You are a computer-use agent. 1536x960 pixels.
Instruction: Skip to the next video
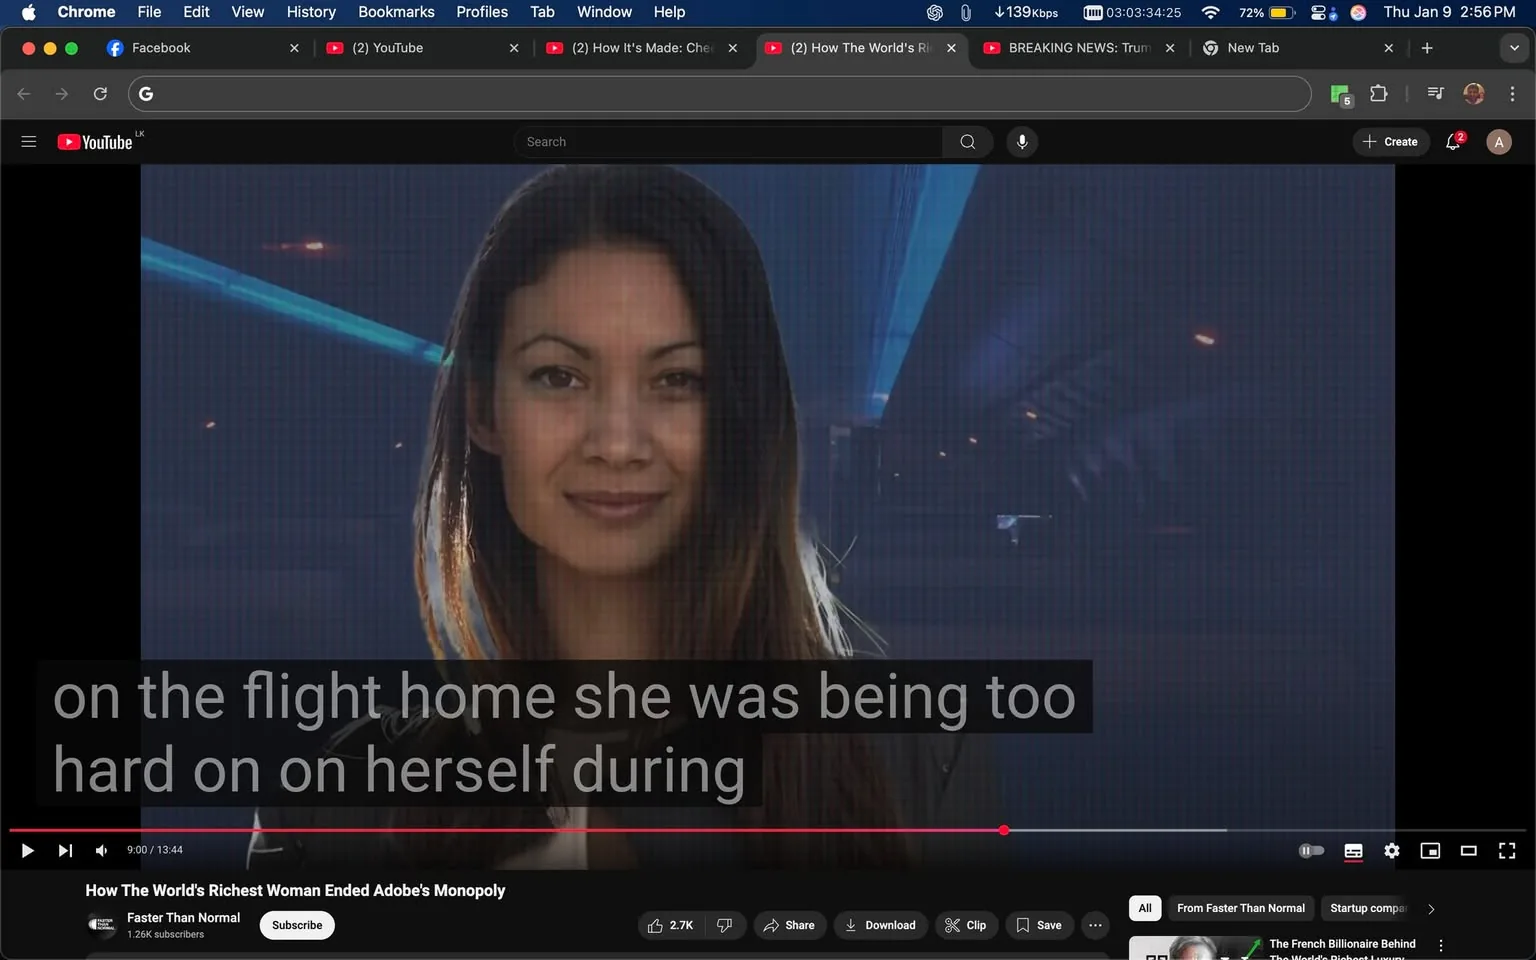point(65,850)
